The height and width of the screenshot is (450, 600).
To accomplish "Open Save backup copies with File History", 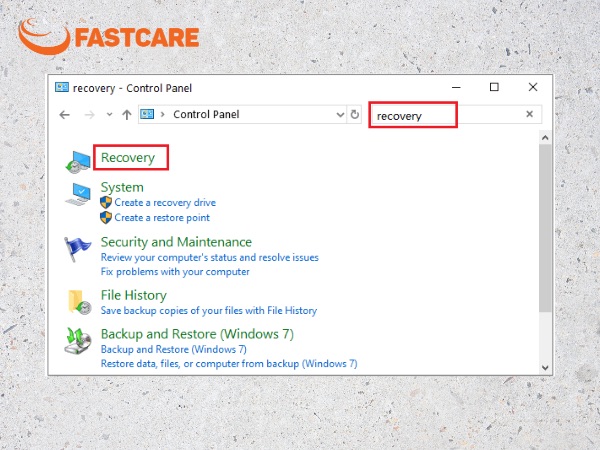I will (209, 310).
